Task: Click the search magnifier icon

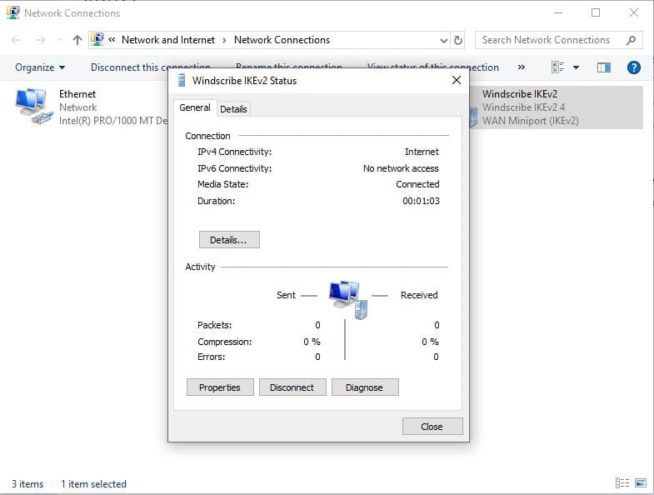Action: (x=631, y=40)
